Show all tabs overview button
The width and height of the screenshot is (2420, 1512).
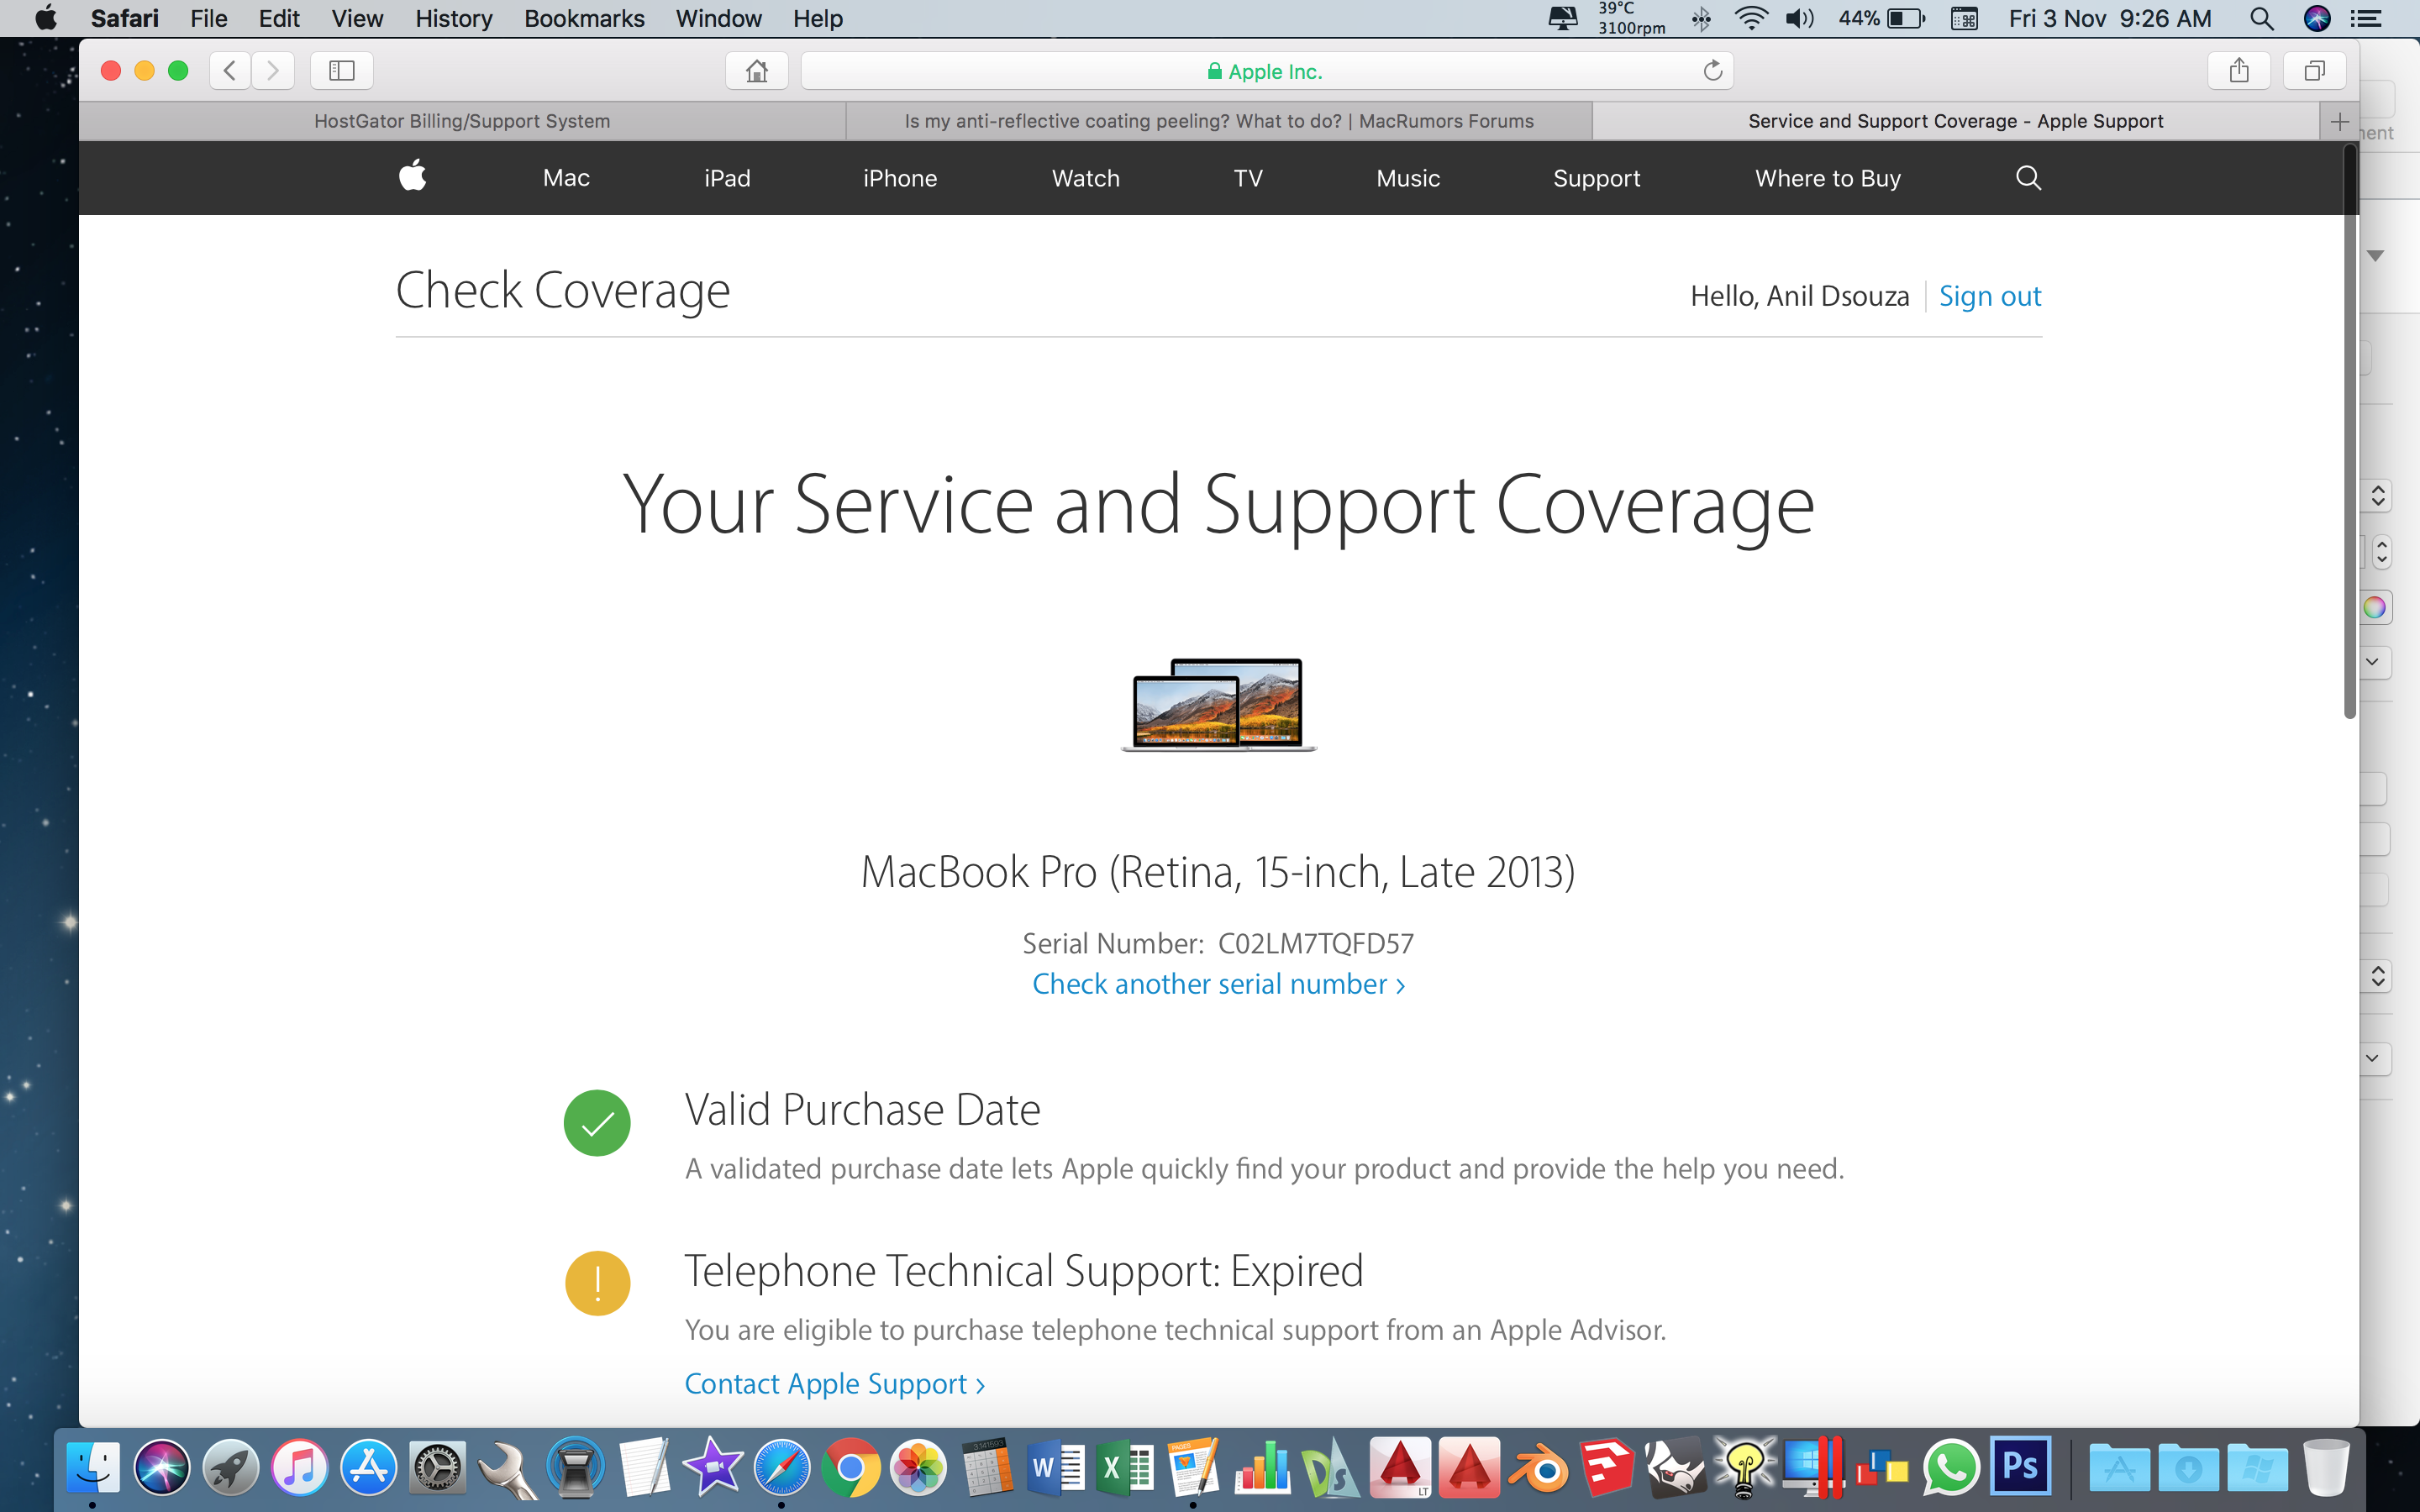[2314, 71]
